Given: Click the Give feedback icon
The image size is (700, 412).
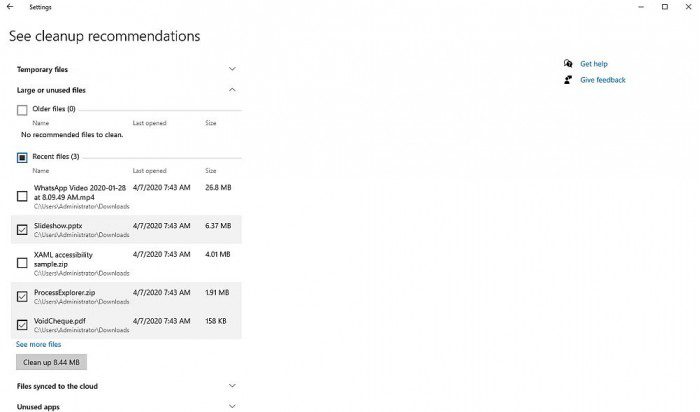Looking at the screenshot, I should click(x=568, y=80).
